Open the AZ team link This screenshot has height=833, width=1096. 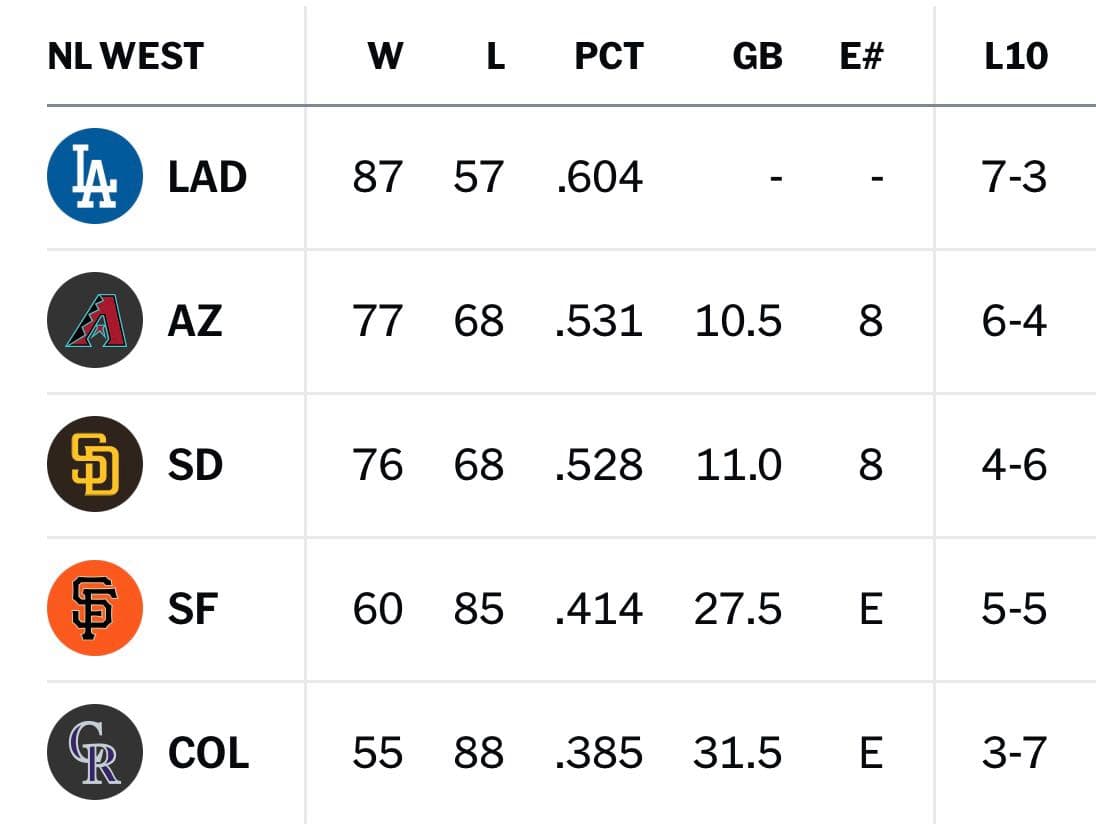click(195, 321)
